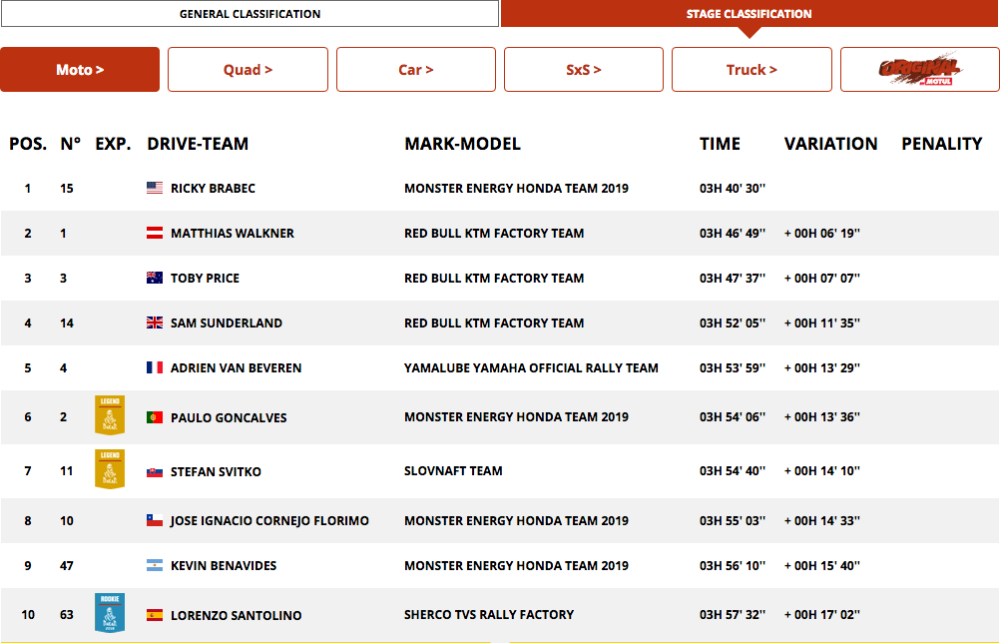Click the Austrian flag beside Matthias Walkner
This screenshot has width=1000, height=643.
click(x=156, y=233)
